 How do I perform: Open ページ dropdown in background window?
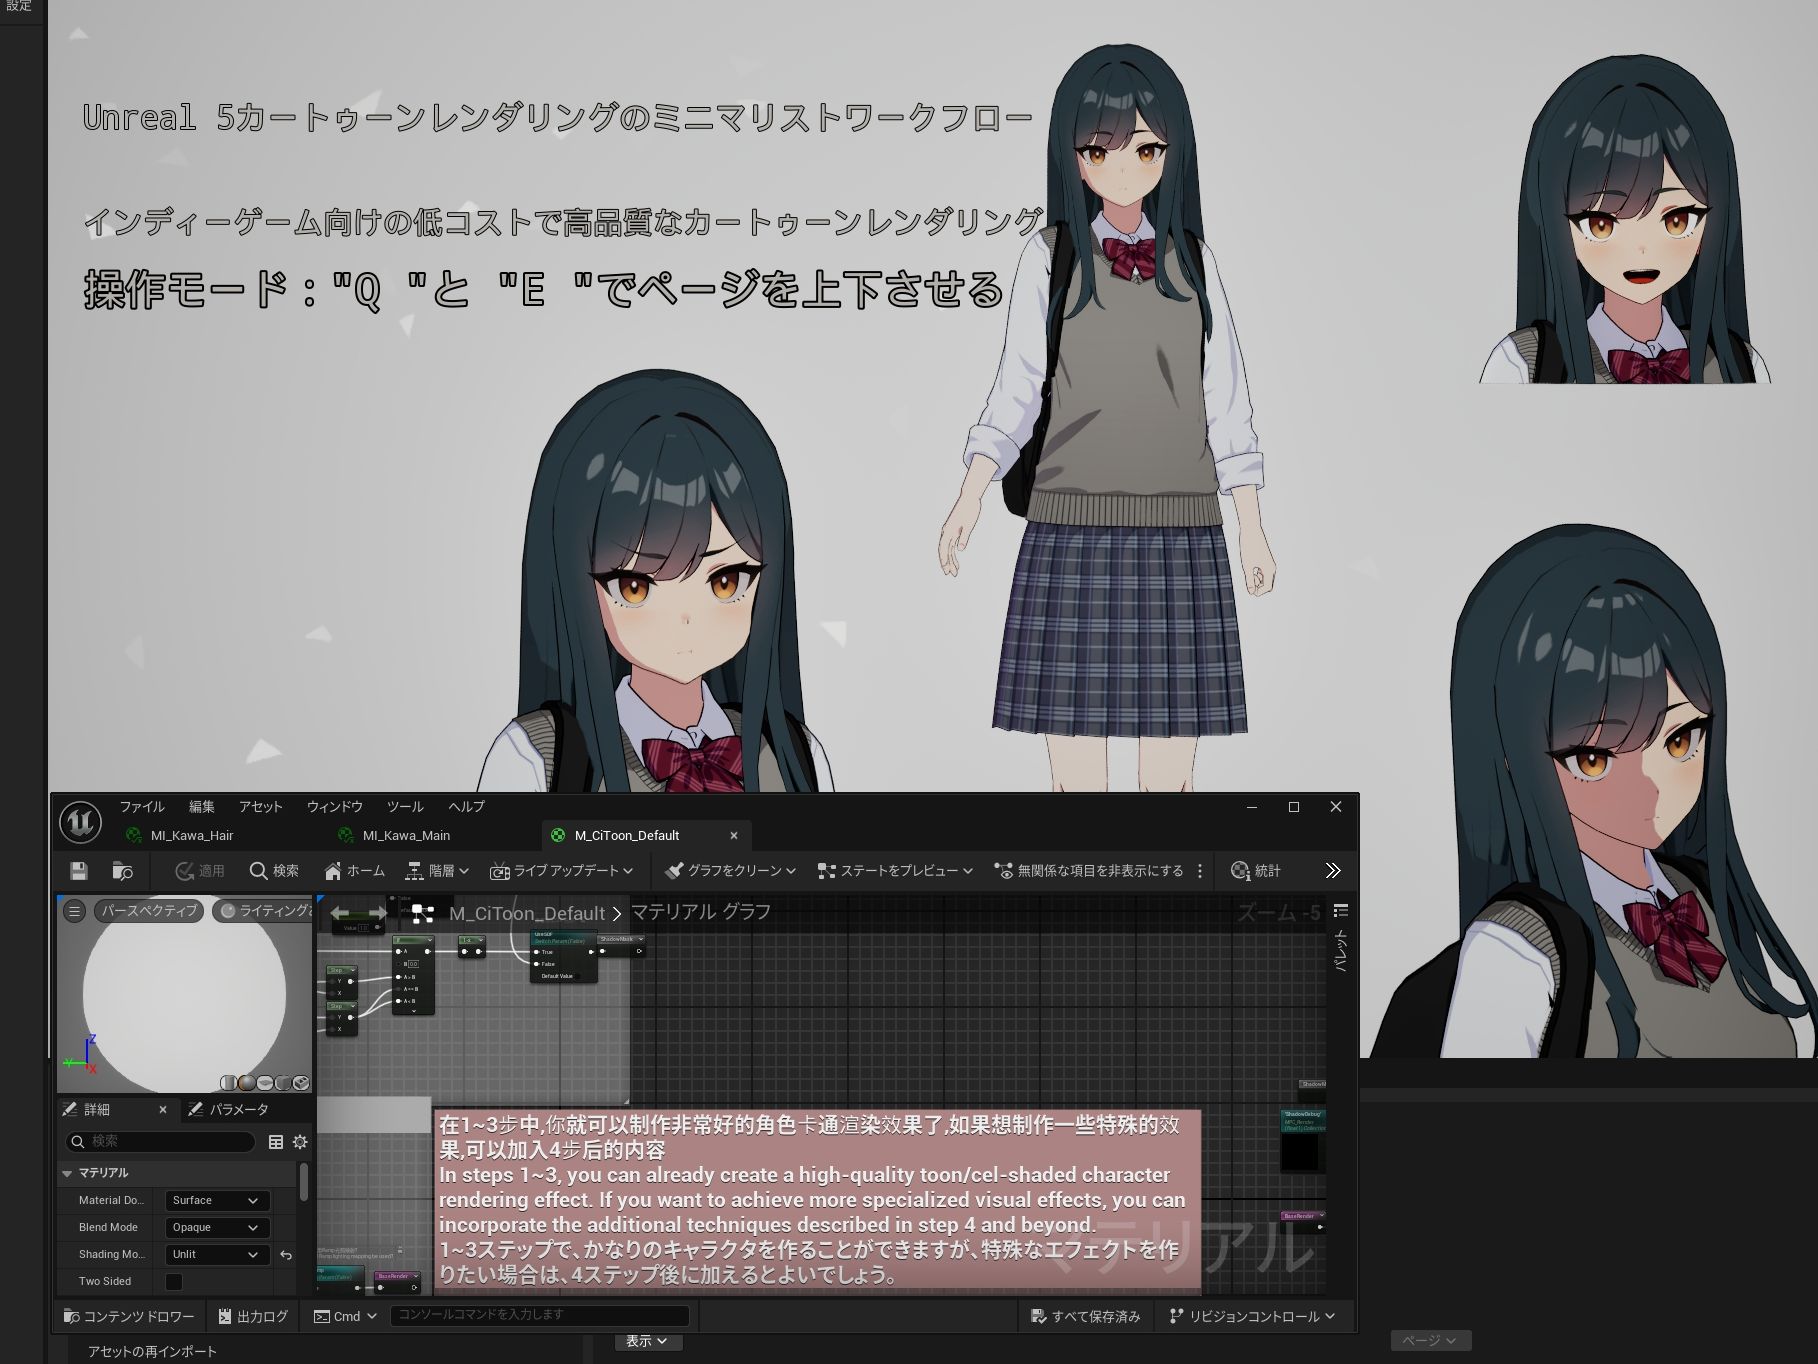click(x=1430, y=1340)
